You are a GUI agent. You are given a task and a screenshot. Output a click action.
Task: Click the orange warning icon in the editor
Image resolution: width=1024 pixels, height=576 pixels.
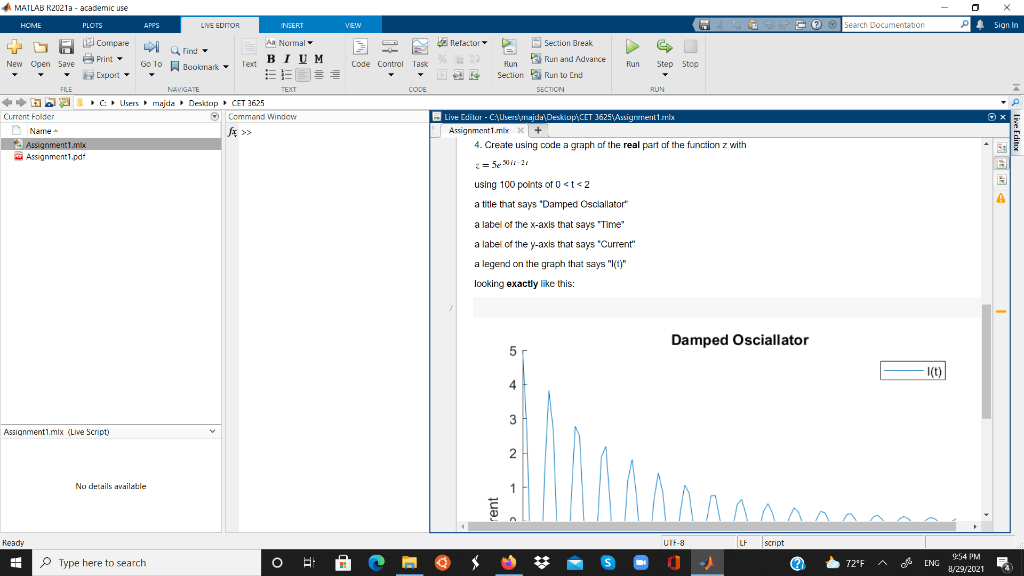pyautogui.click(x=1000, y=198)
